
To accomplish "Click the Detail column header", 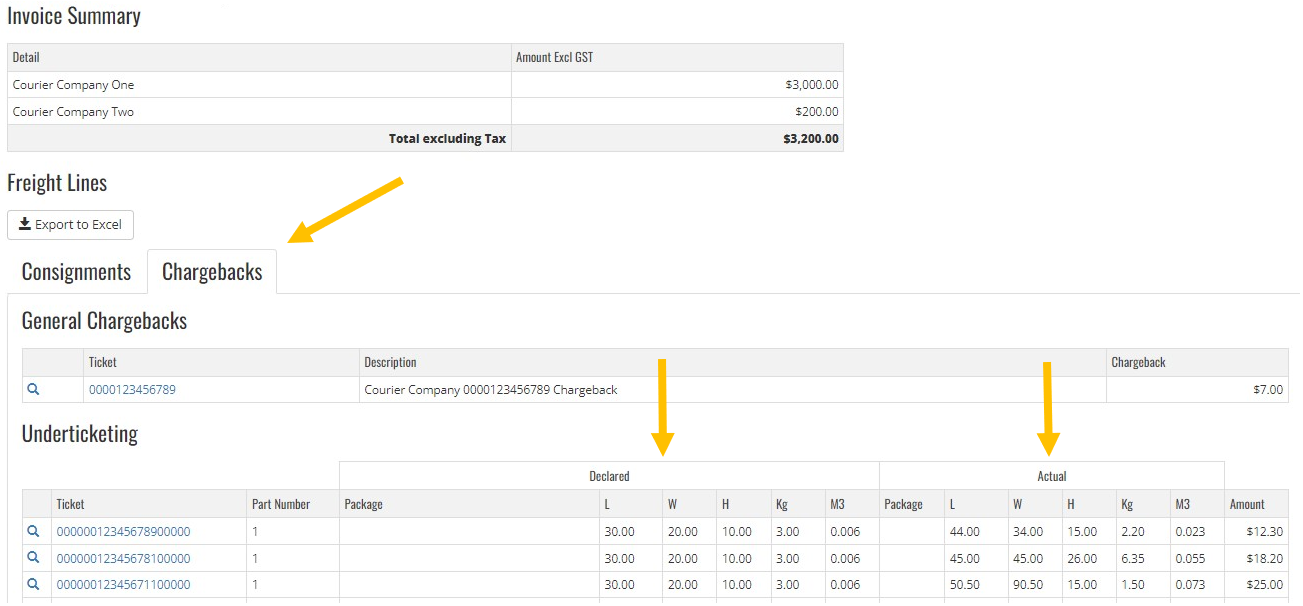I will 26,58.
